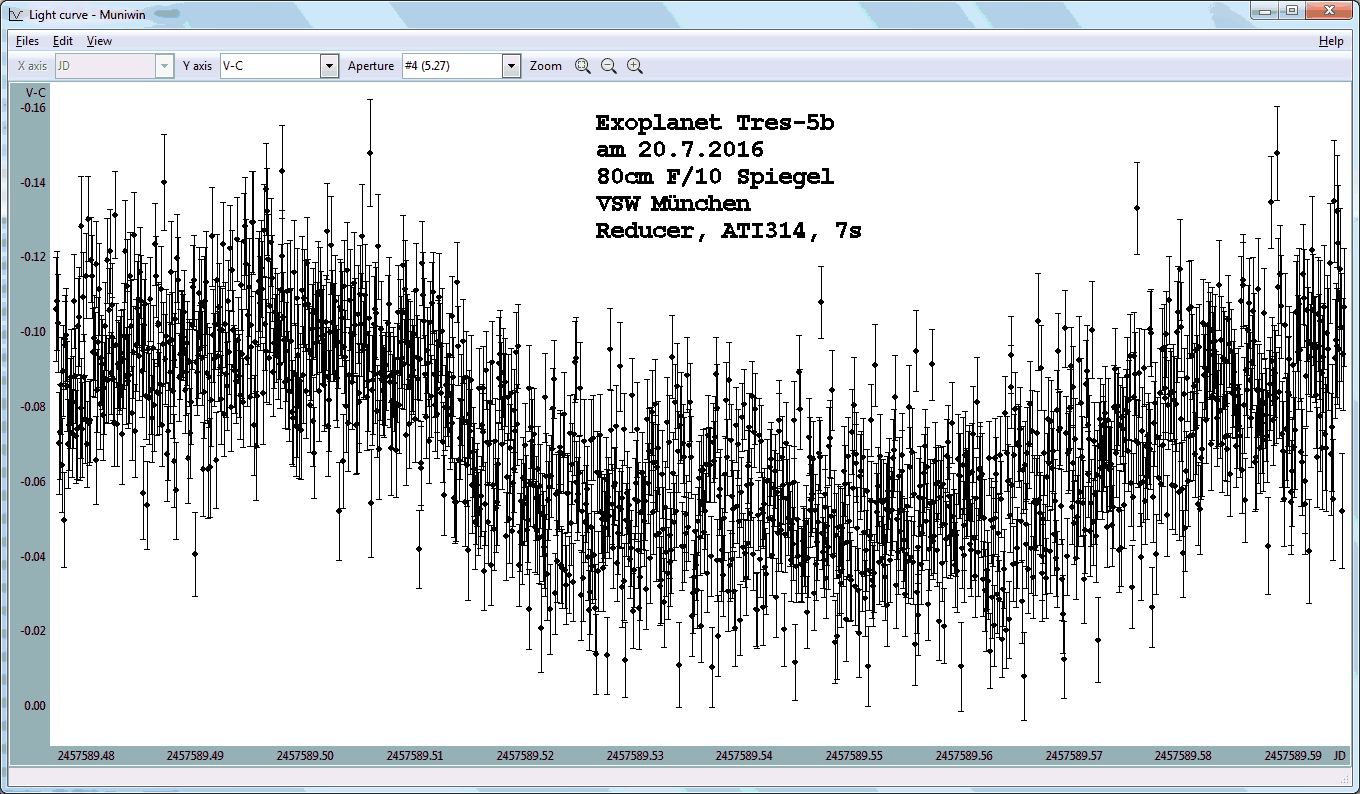1360x794 pixels.
Task: Zoom out using the minus magnifier icon
Action: (x=608, y=66)
